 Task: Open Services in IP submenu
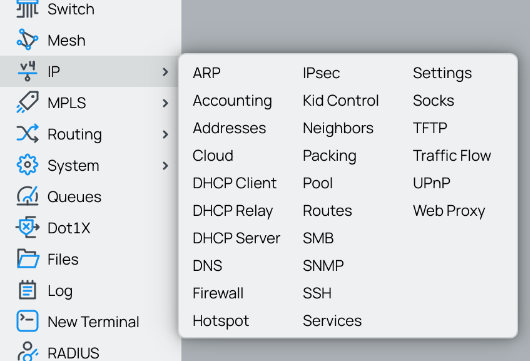[x=332, y=321]
